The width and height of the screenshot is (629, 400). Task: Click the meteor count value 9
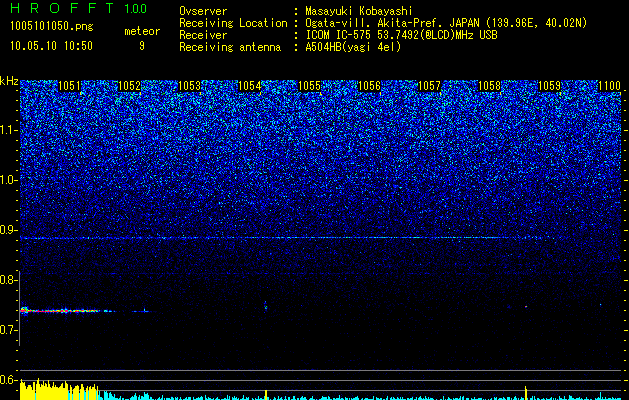(x=142, y=46)
